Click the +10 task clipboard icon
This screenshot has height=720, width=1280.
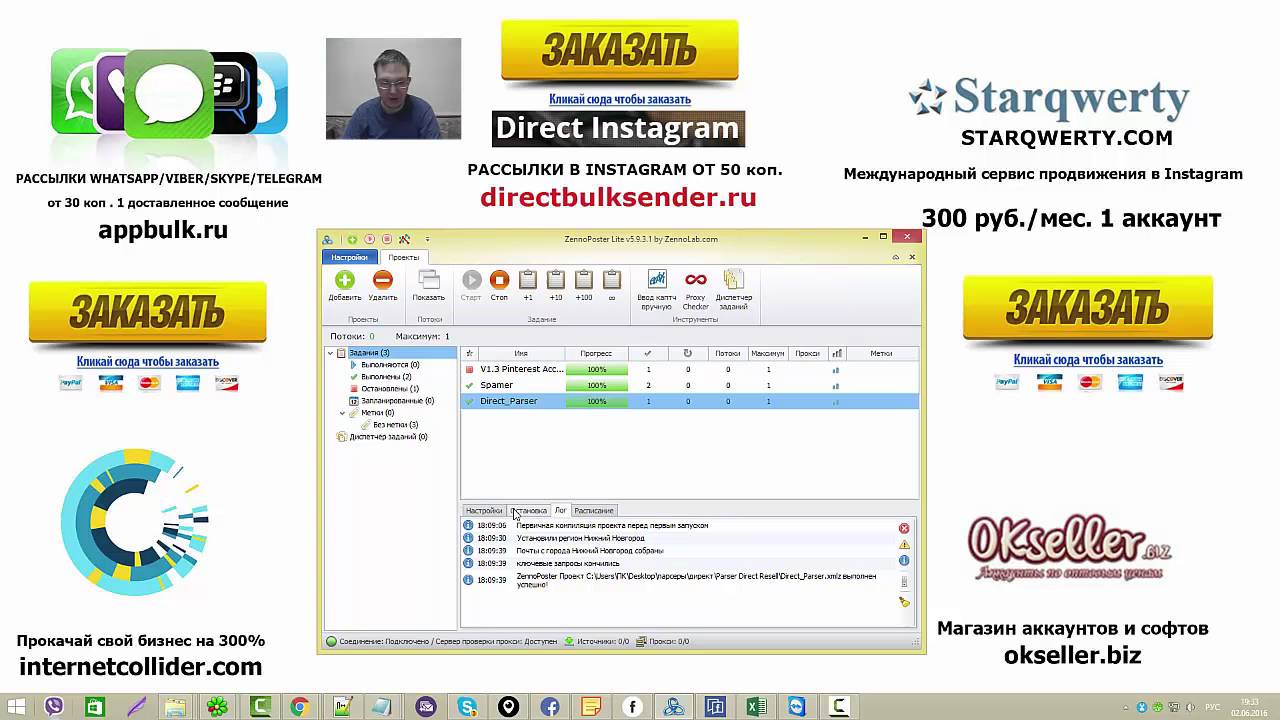pos(556,280)
